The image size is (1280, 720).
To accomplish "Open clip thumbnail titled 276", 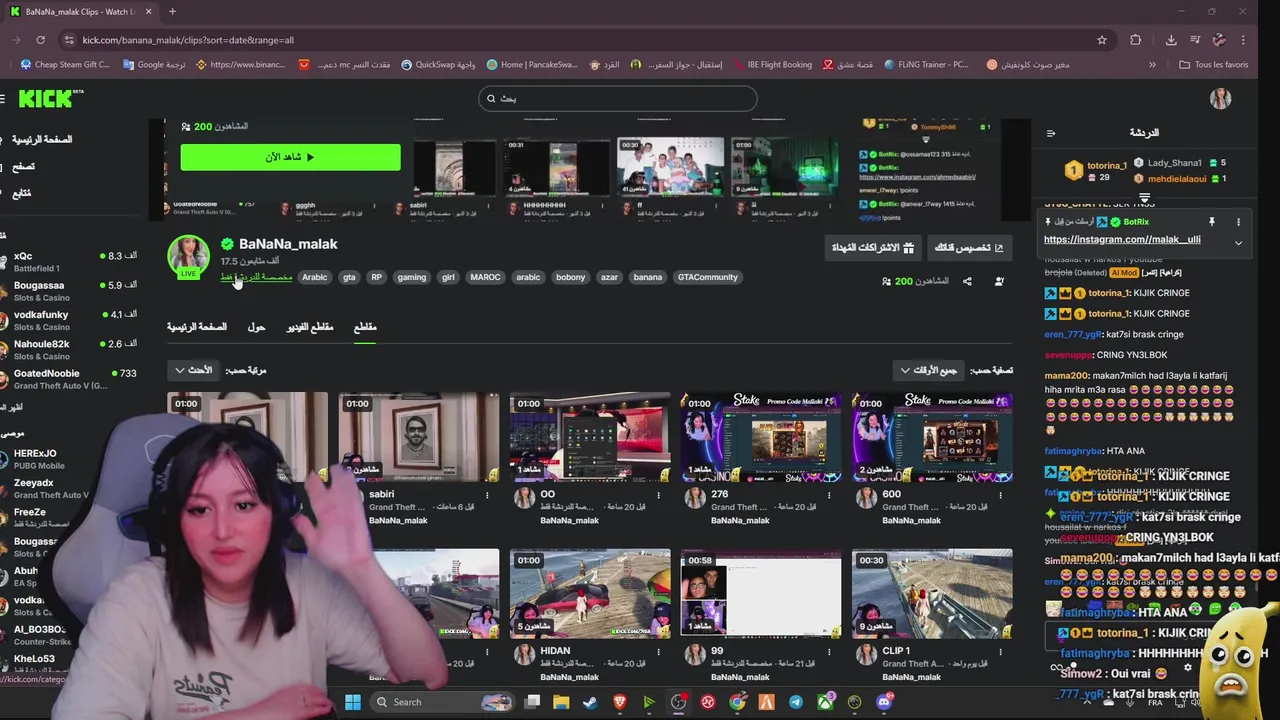I will (x=761, y=437).
